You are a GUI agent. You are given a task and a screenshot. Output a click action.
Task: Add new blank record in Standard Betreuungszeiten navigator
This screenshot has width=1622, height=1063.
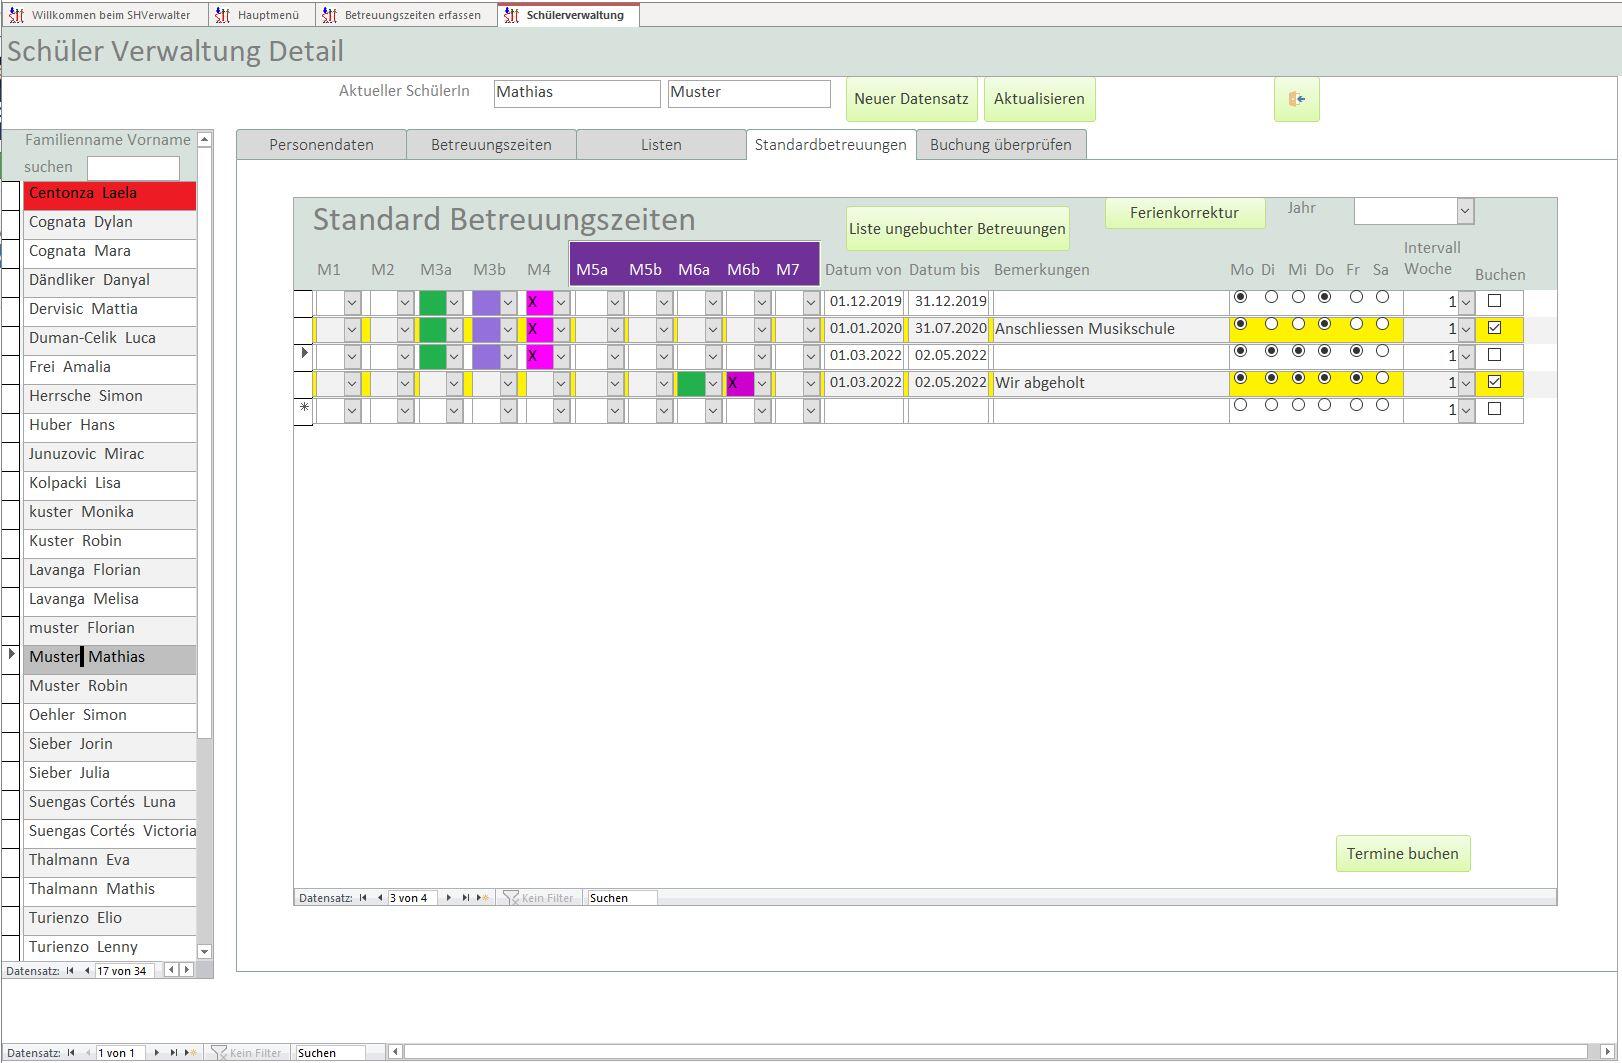[483, 898]
